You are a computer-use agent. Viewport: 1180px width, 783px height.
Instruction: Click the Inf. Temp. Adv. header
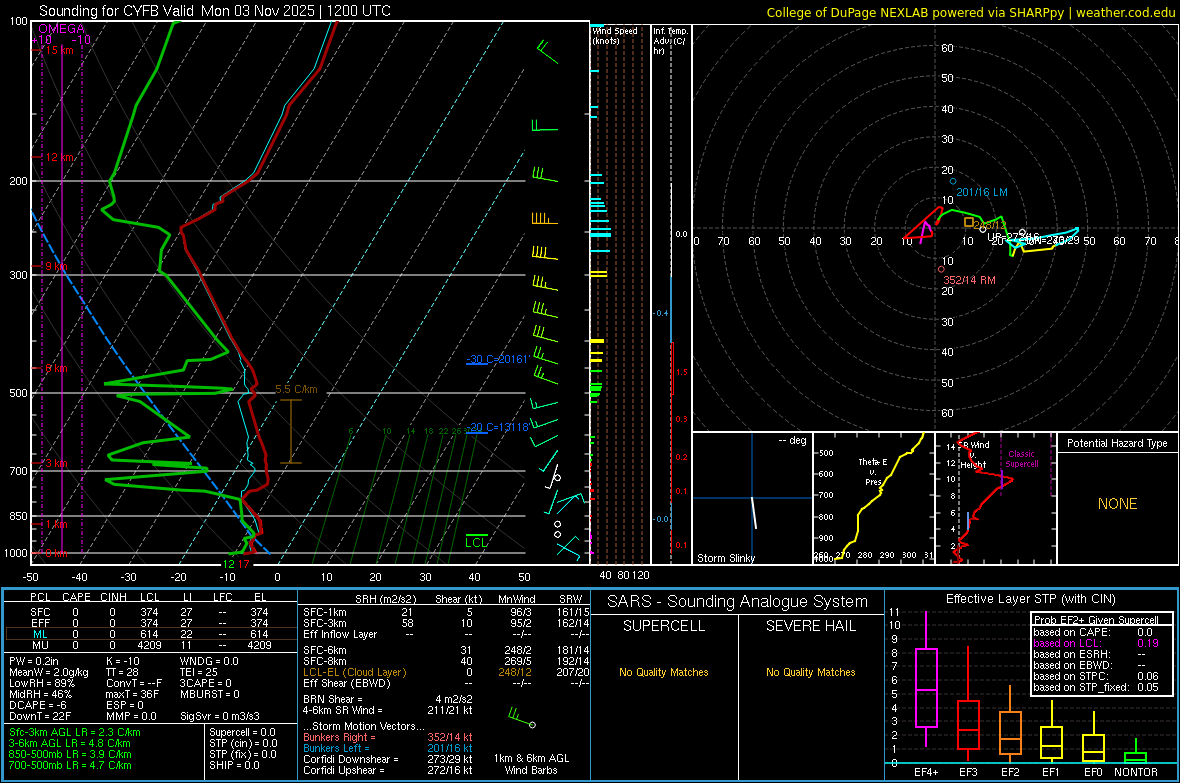pos(670,41)
